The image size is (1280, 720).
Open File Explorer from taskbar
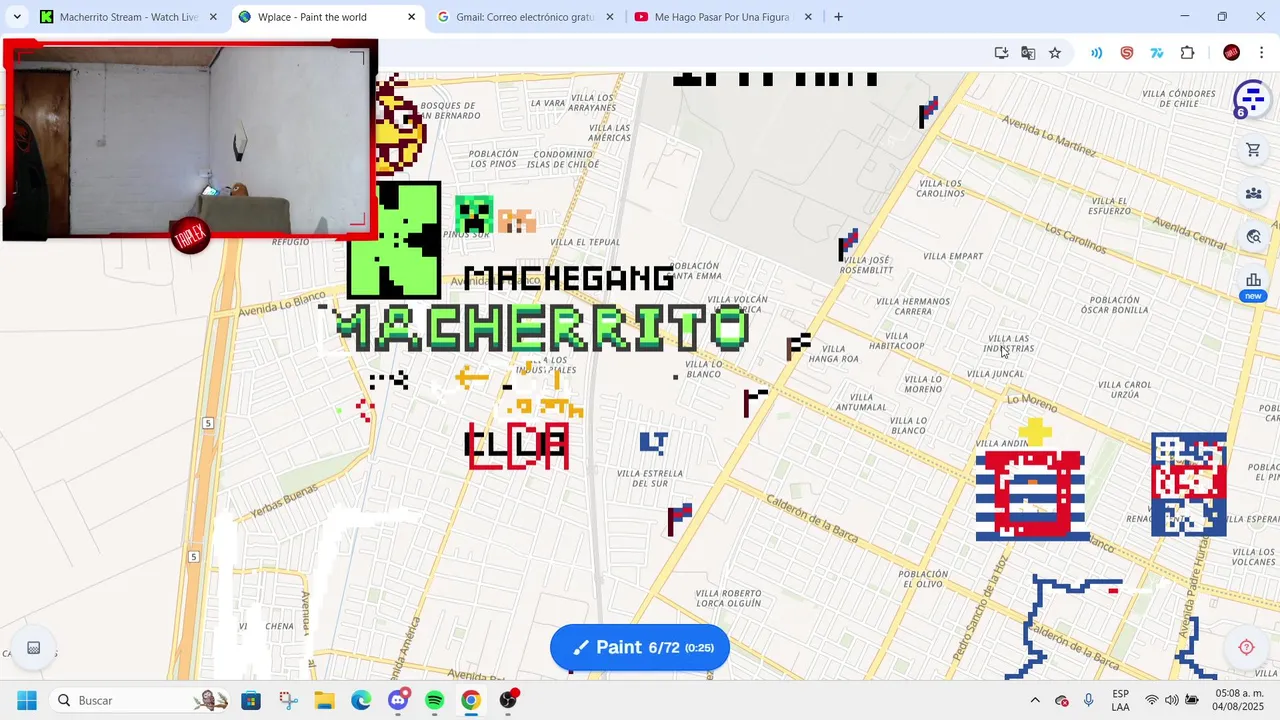pyautogui.click(x=324, y=700)
